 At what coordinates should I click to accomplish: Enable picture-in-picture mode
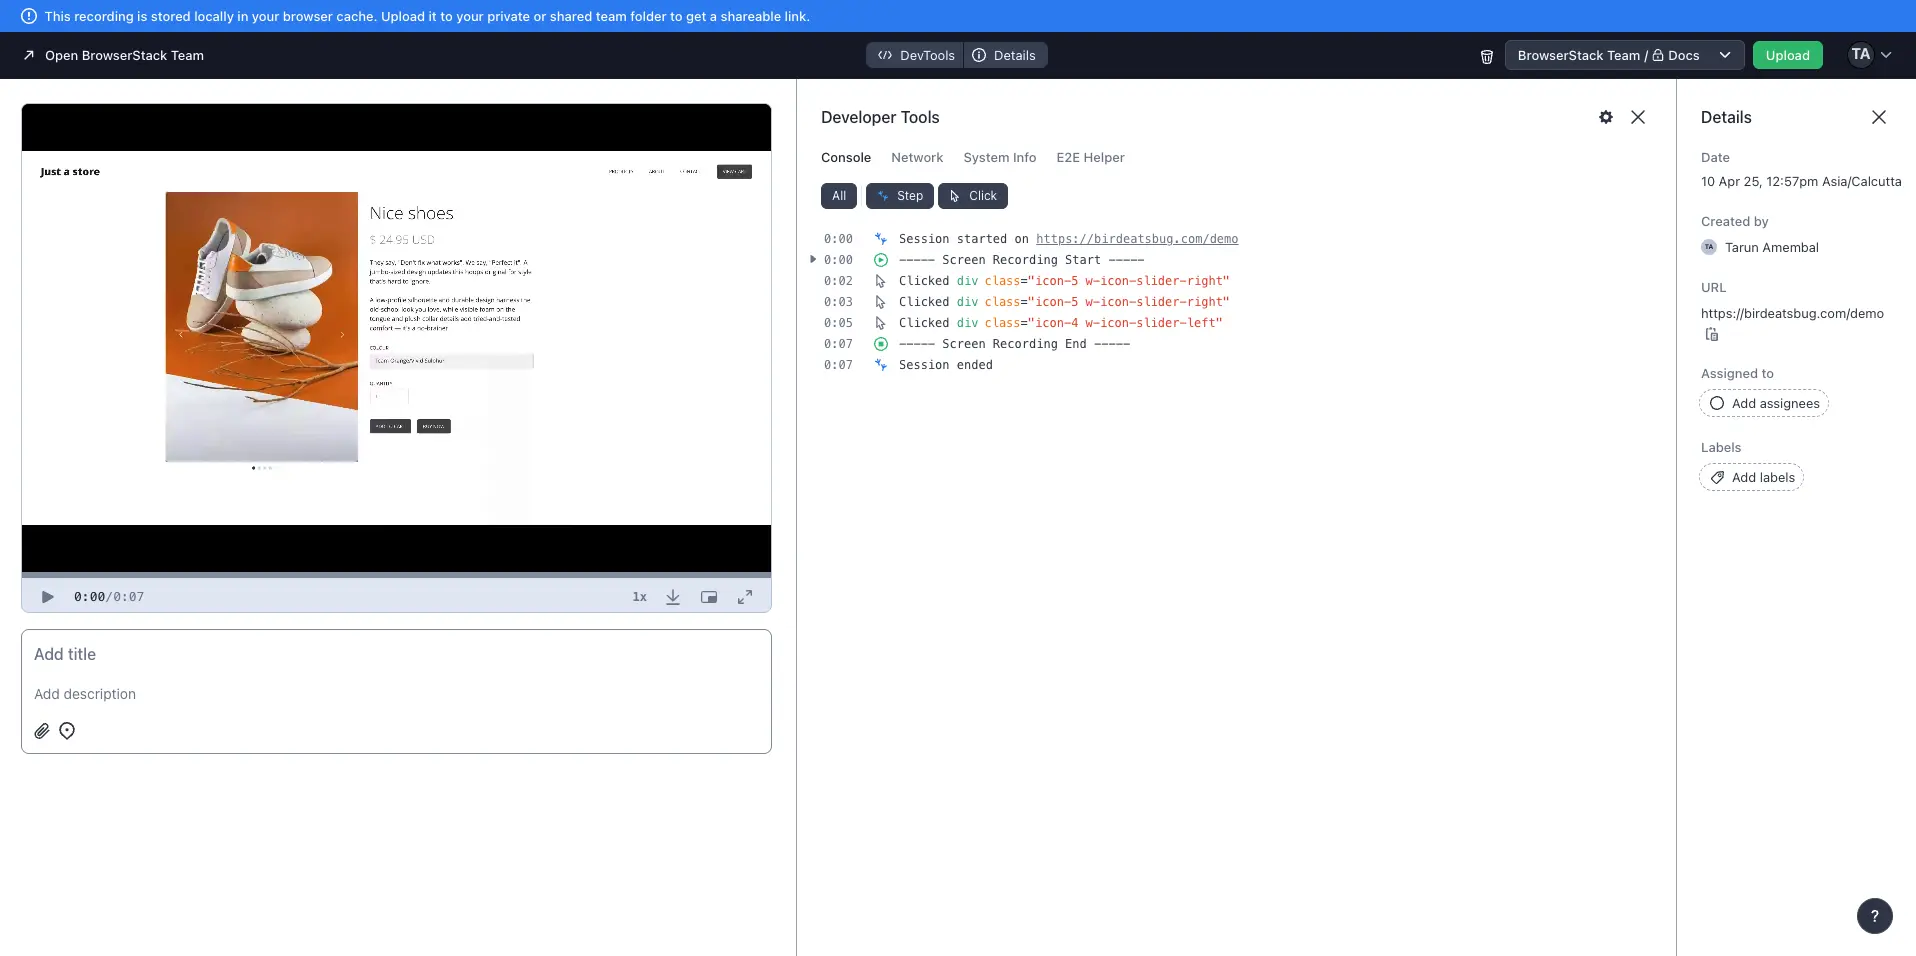coord(709,597)
